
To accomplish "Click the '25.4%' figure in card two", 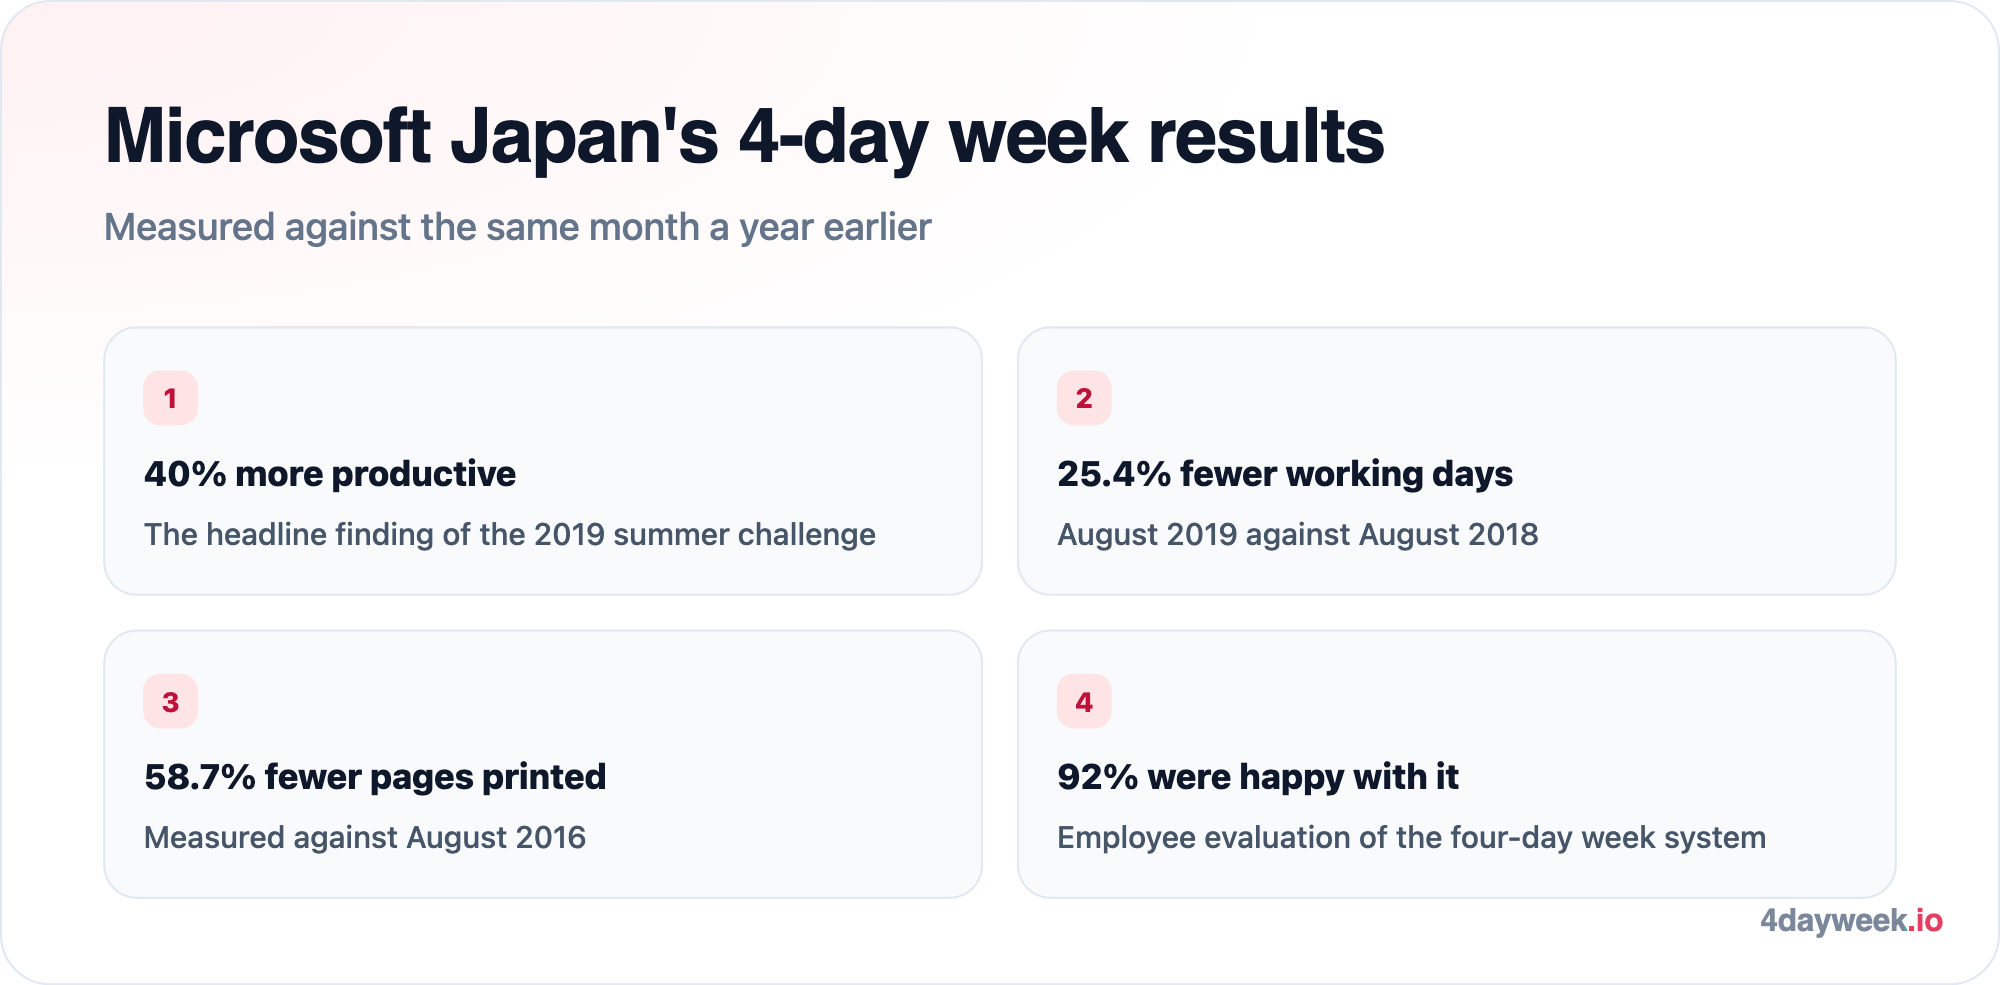I will [x=1114, y=474].
